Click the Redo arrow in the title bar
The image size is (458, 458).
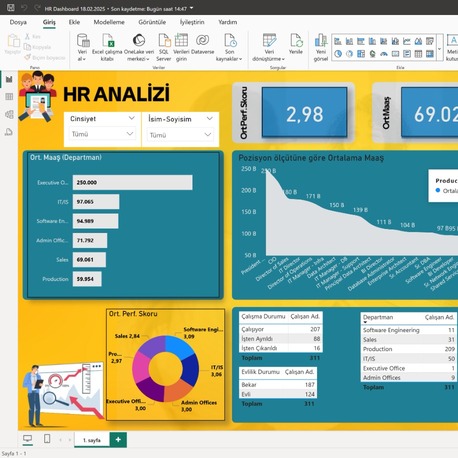pos(37,8)
